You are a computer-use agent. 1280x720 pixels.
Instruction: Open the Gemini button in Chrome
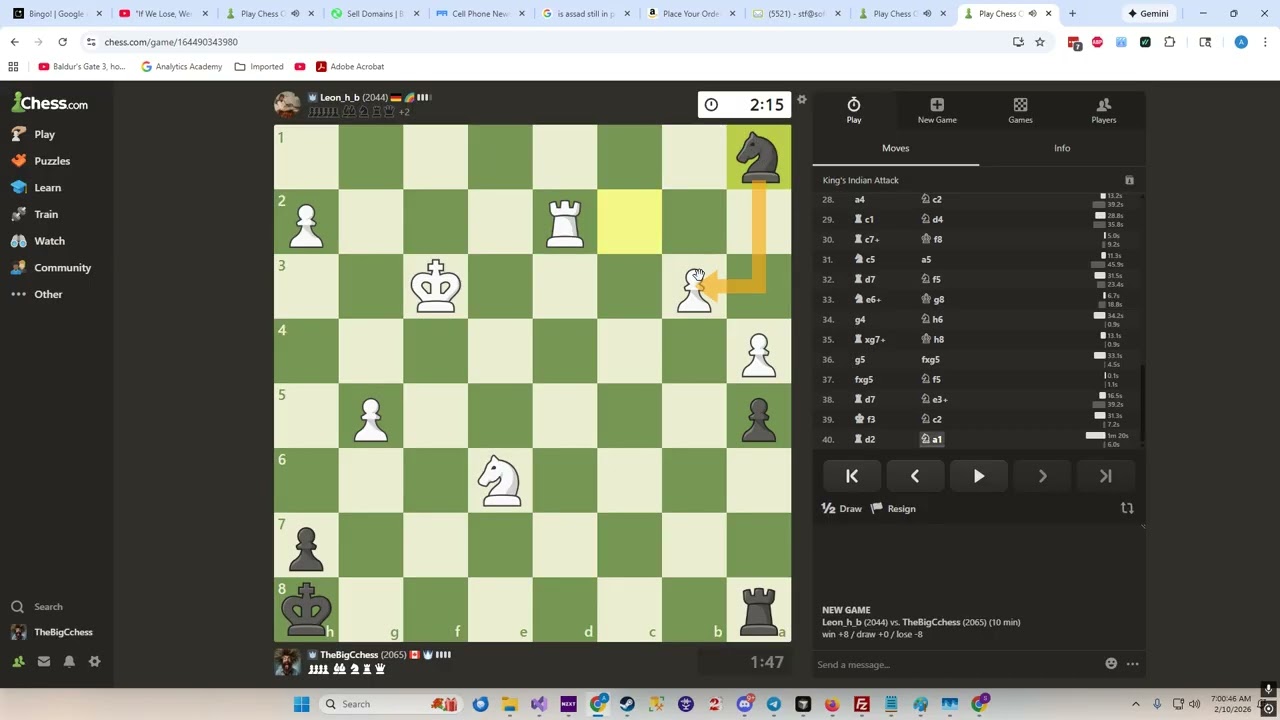click(1147, 14)
